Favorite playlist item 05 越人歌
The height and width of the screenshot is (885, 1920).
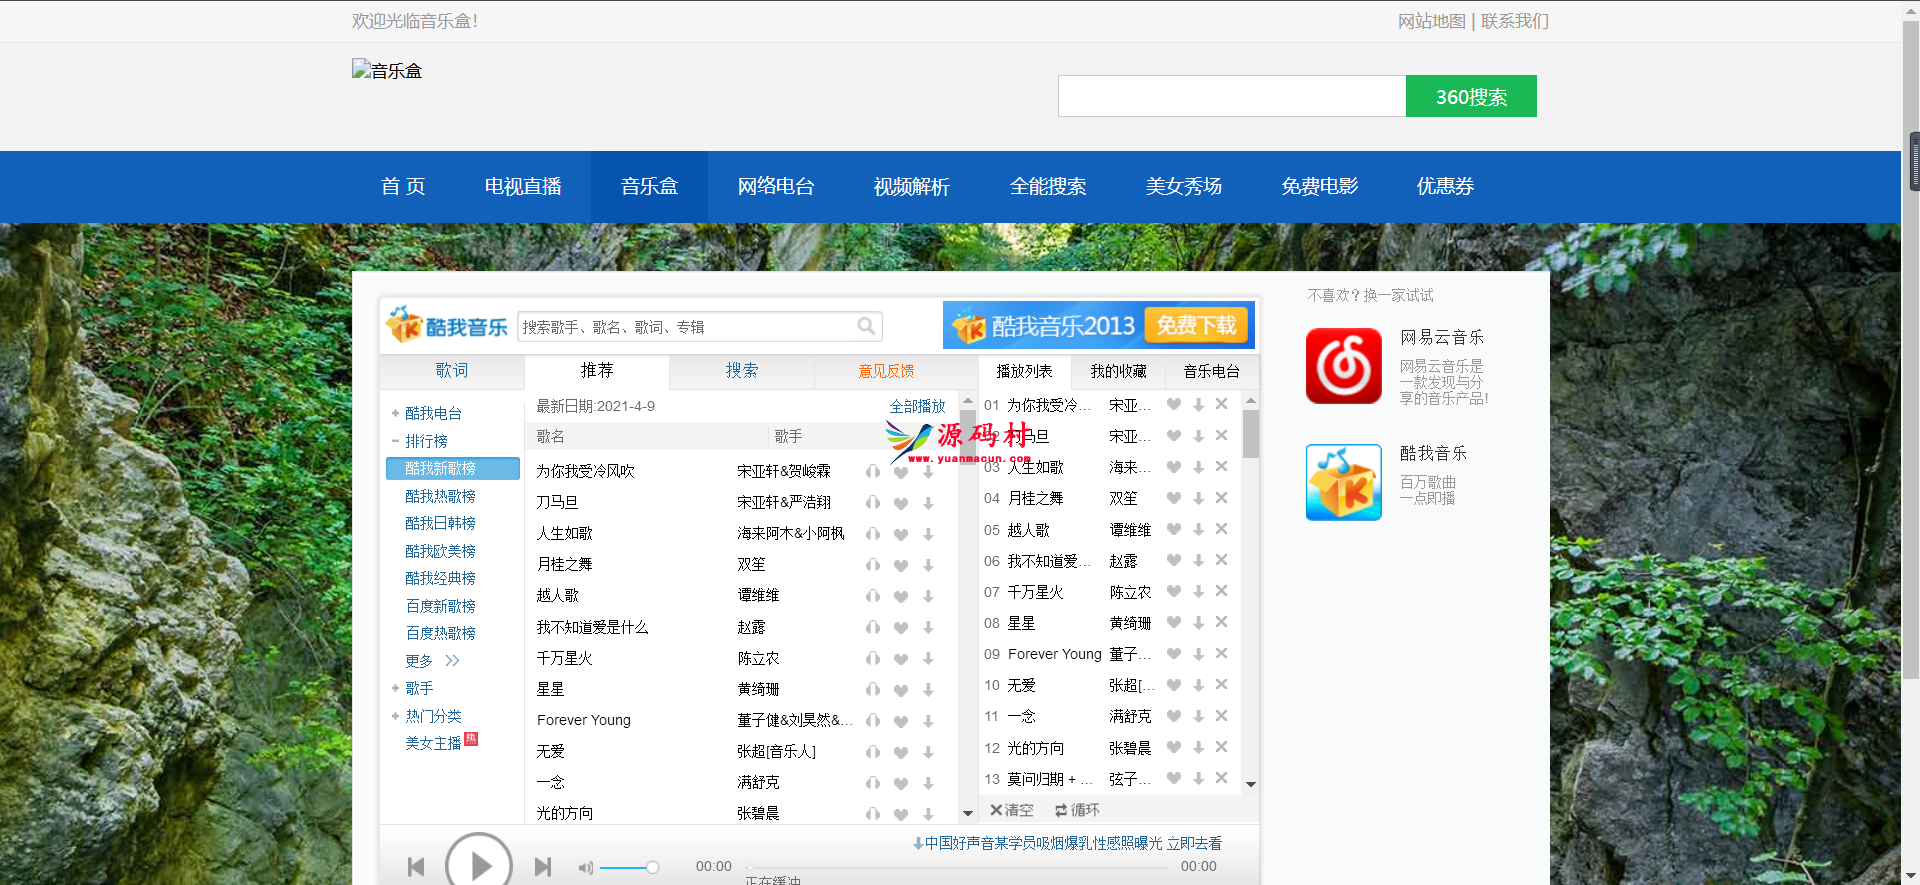(1174, 529)
